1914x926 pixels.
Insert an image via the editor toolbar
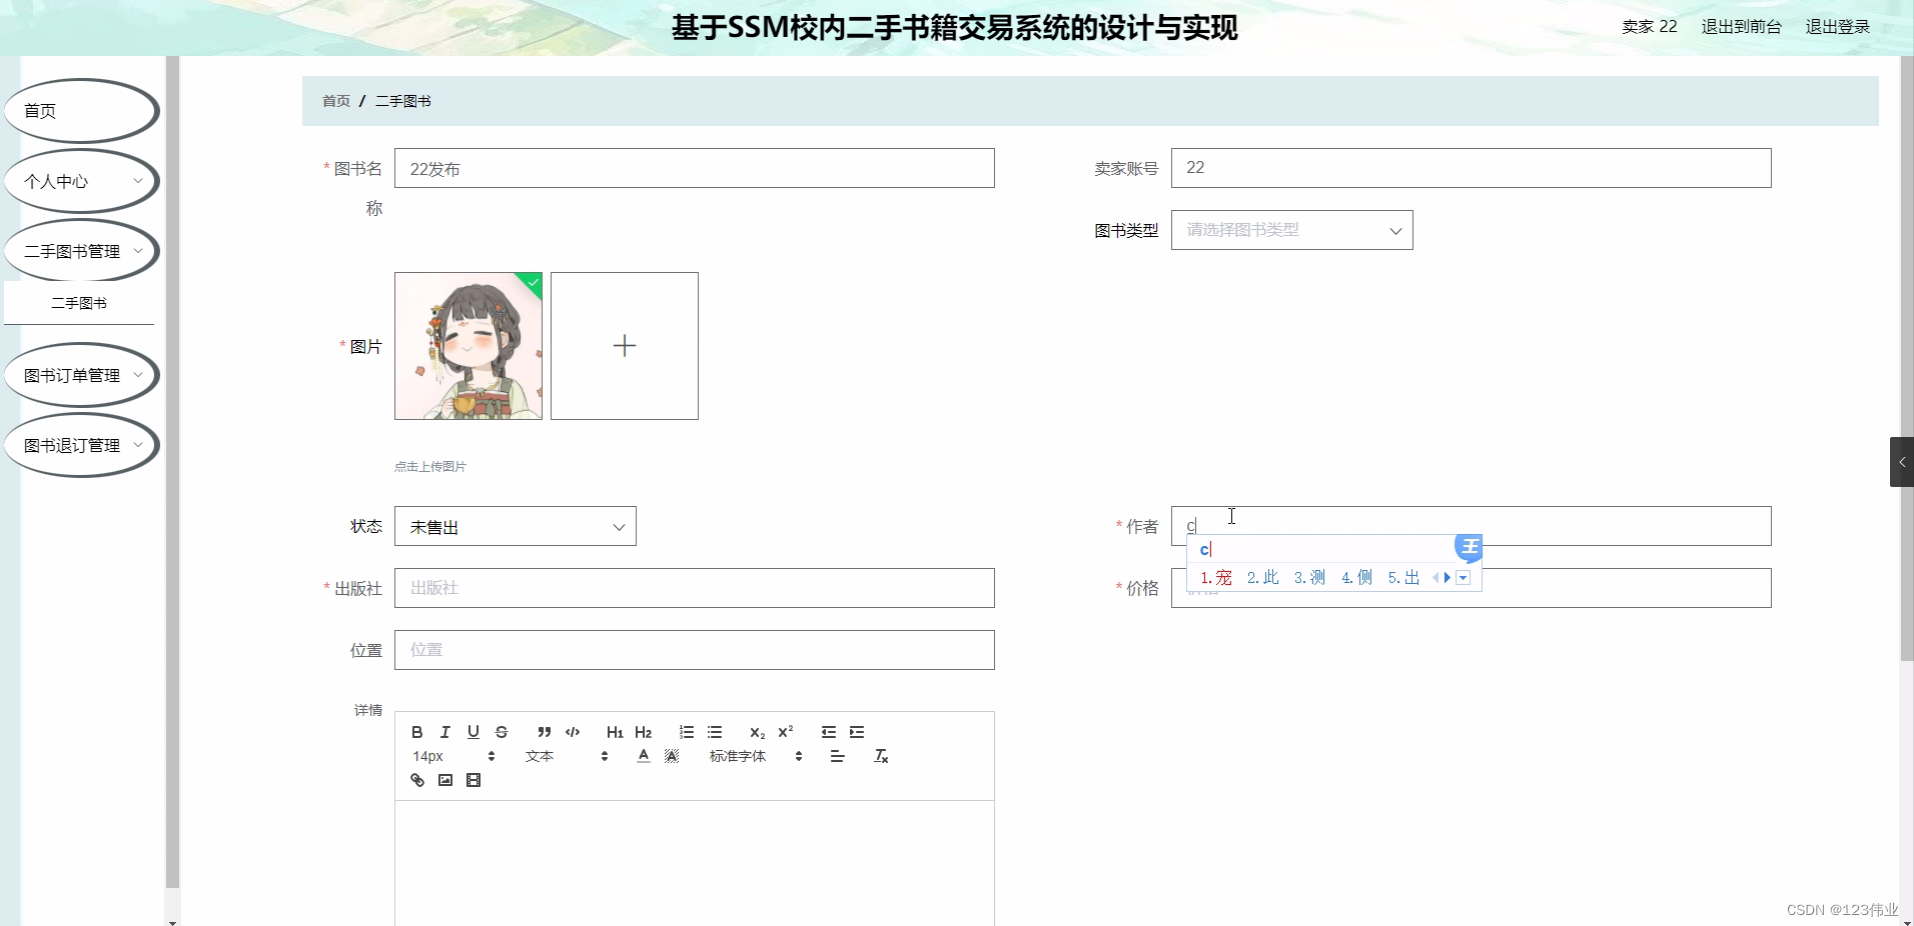coord(445,780)
